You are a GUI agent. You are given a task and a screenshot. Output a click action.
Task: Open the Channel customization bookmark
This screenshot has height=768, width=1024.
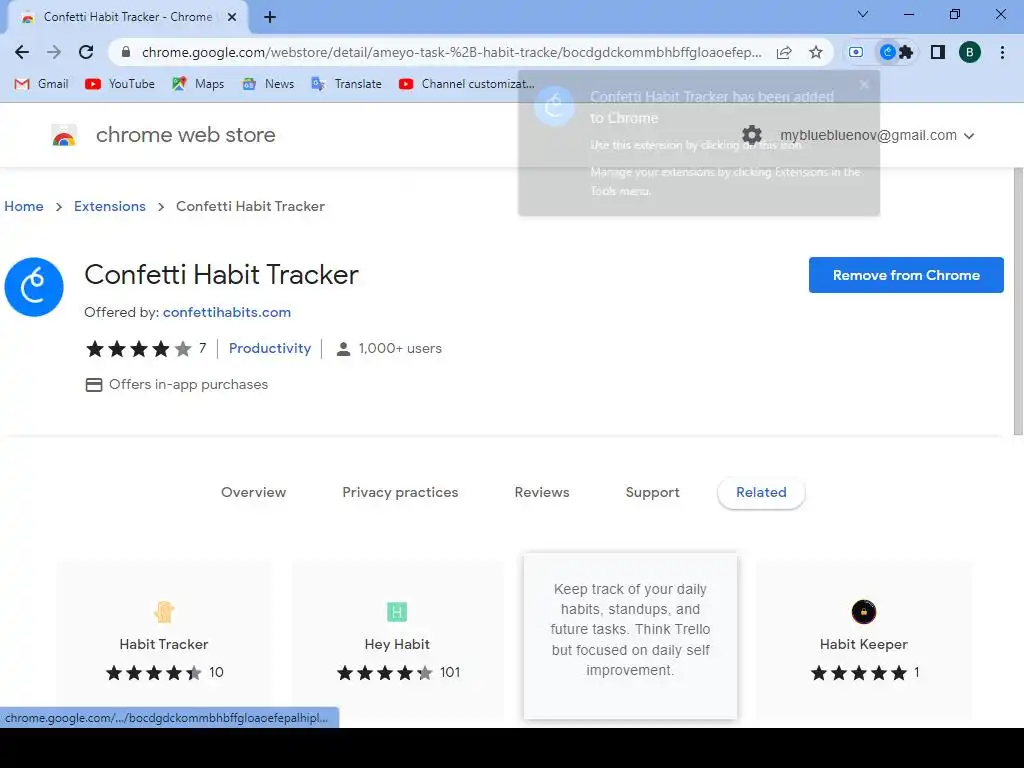point(466,84)
